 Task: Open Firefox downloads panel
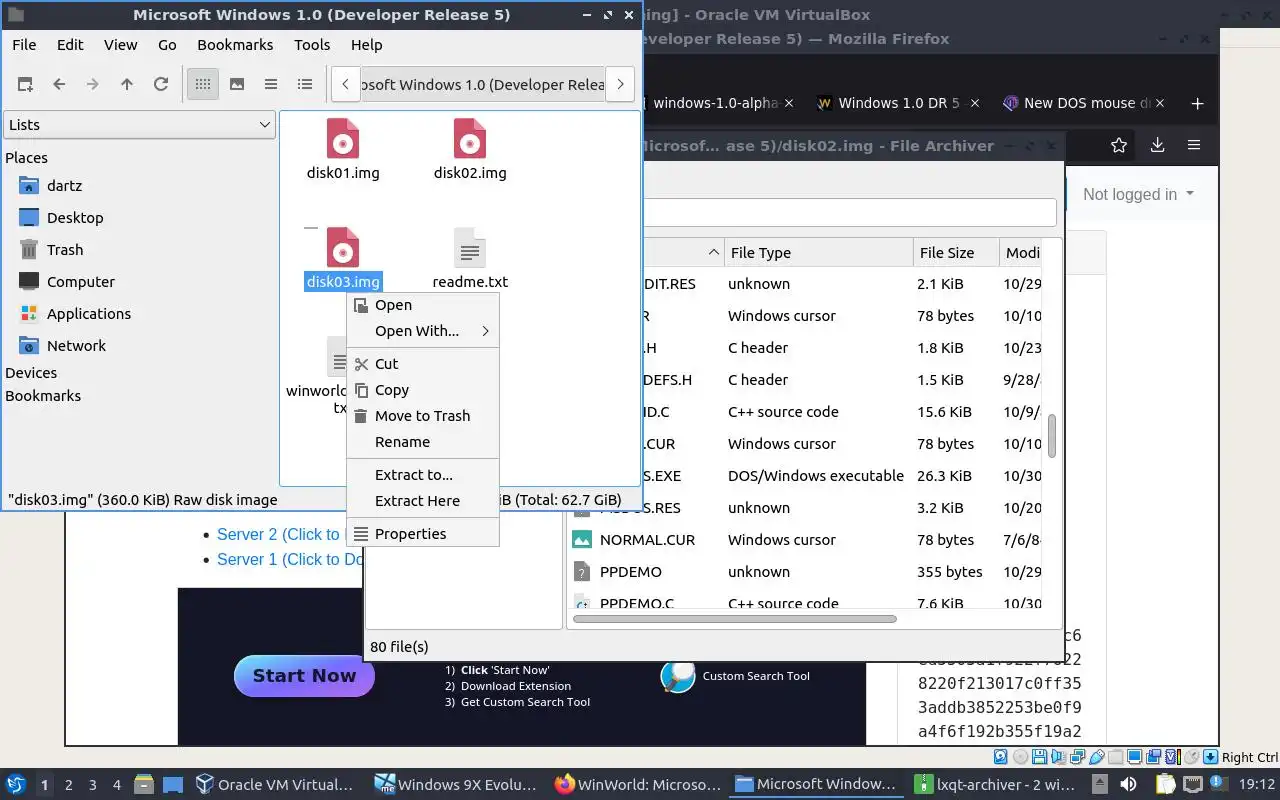click(x=1157, y=146)
